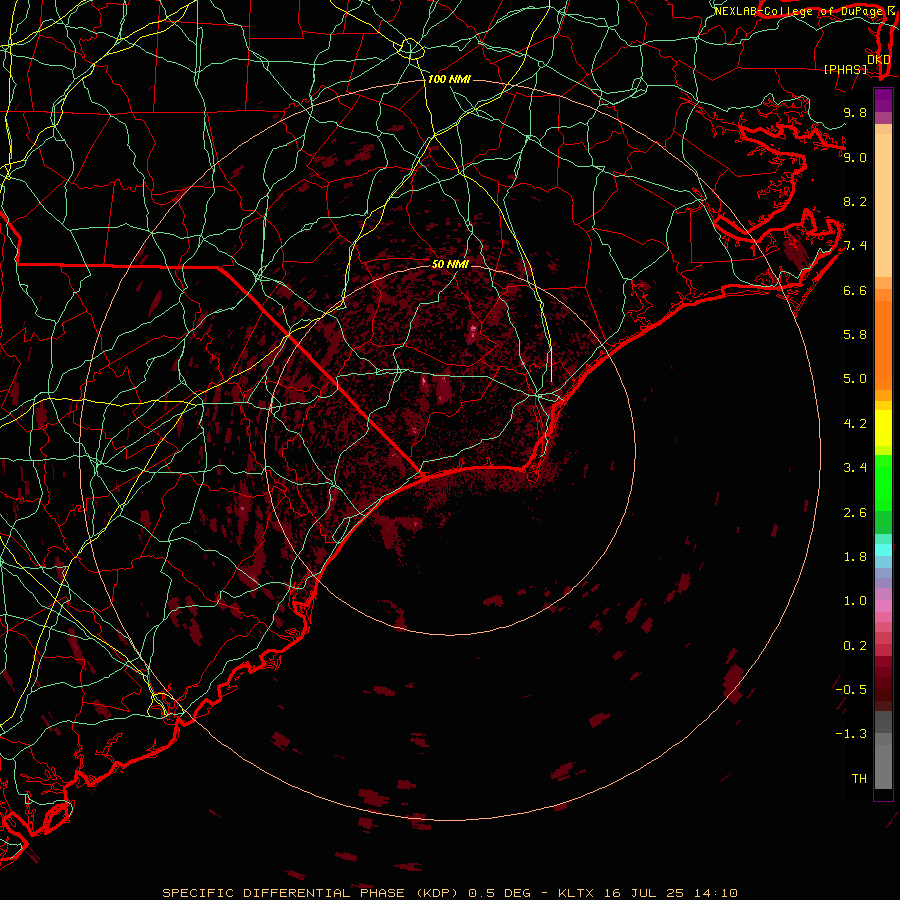Click the yellow segment of the color bar
The width and height of the screenshot is (900, 900).
click(x=883, y=428)
